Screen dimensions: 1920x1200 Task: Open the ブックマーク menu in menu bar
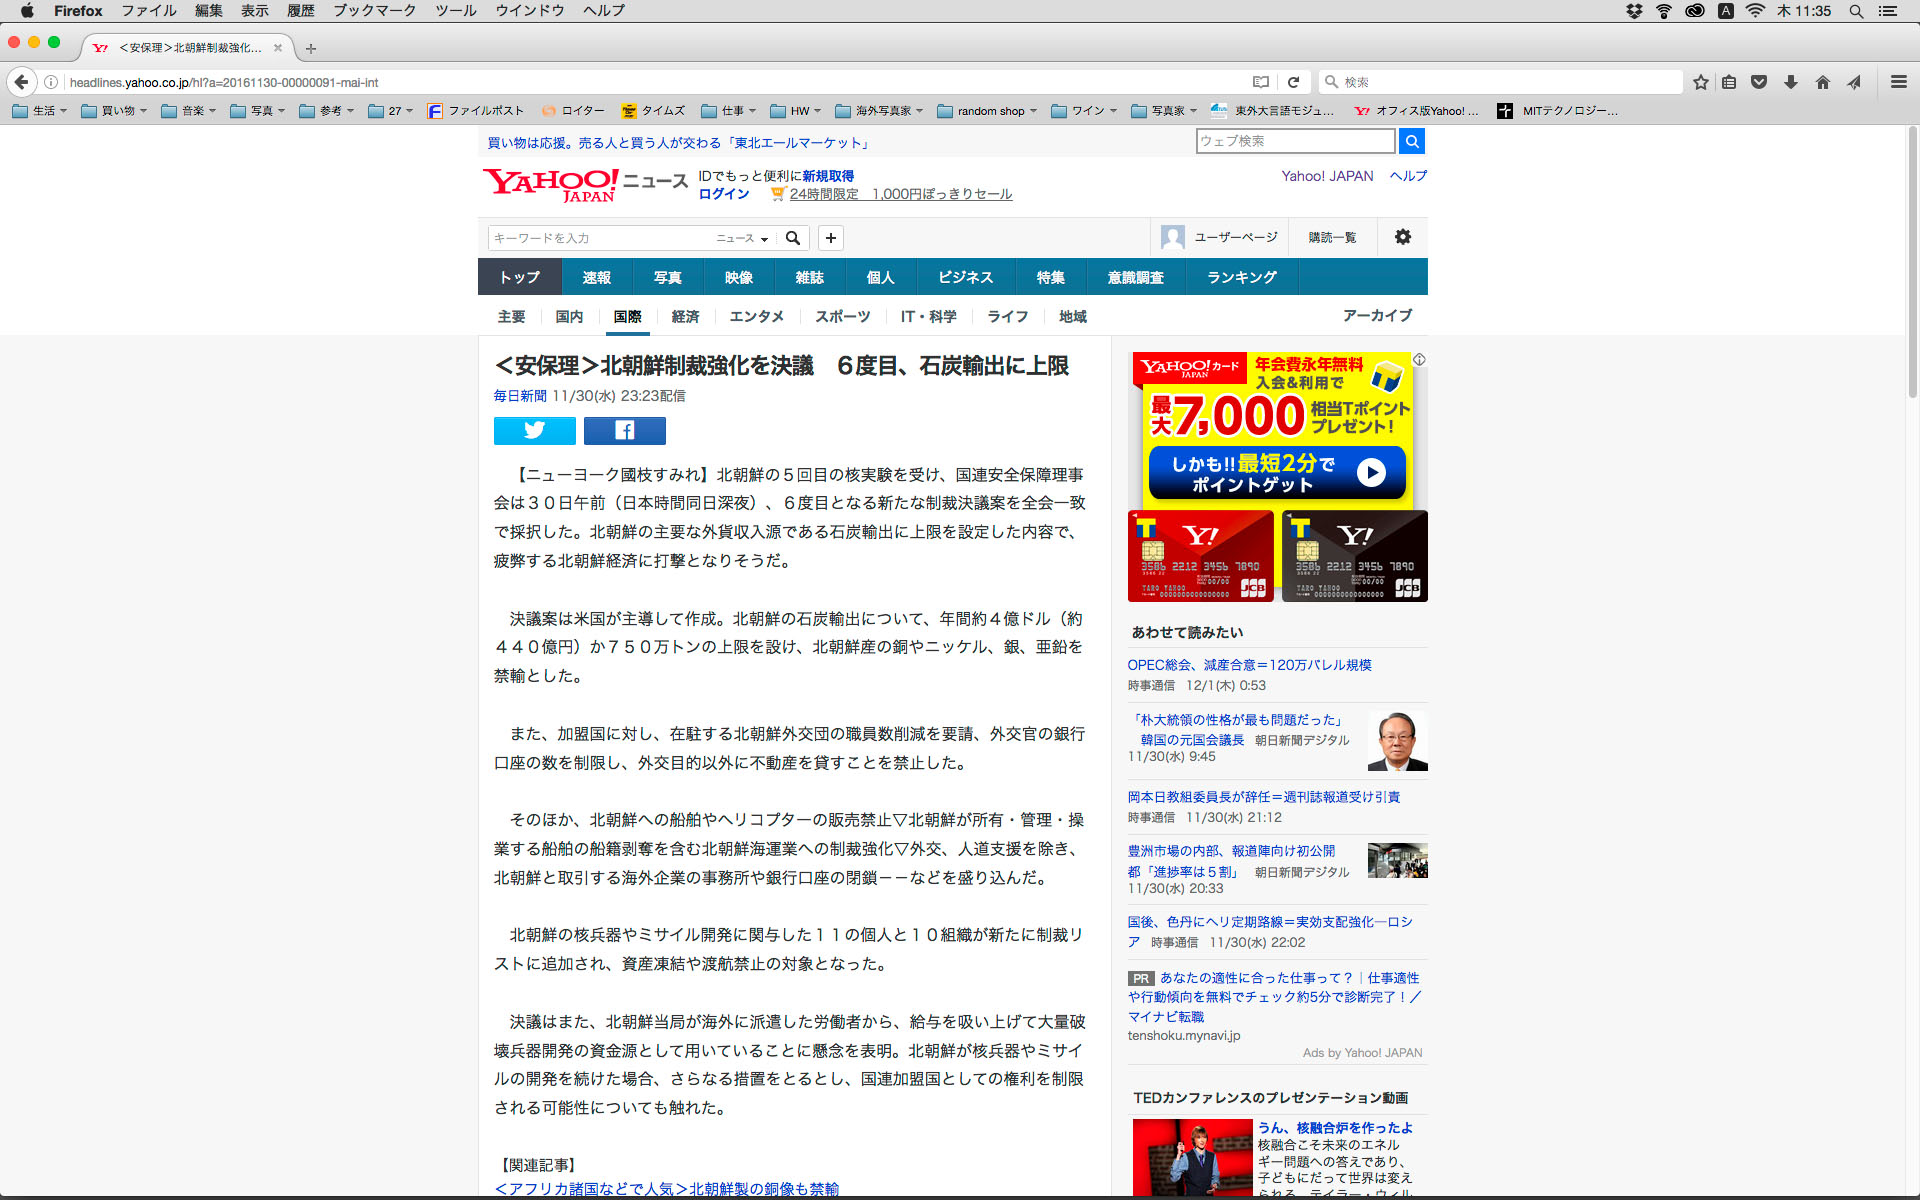click(x=374, y=11)
